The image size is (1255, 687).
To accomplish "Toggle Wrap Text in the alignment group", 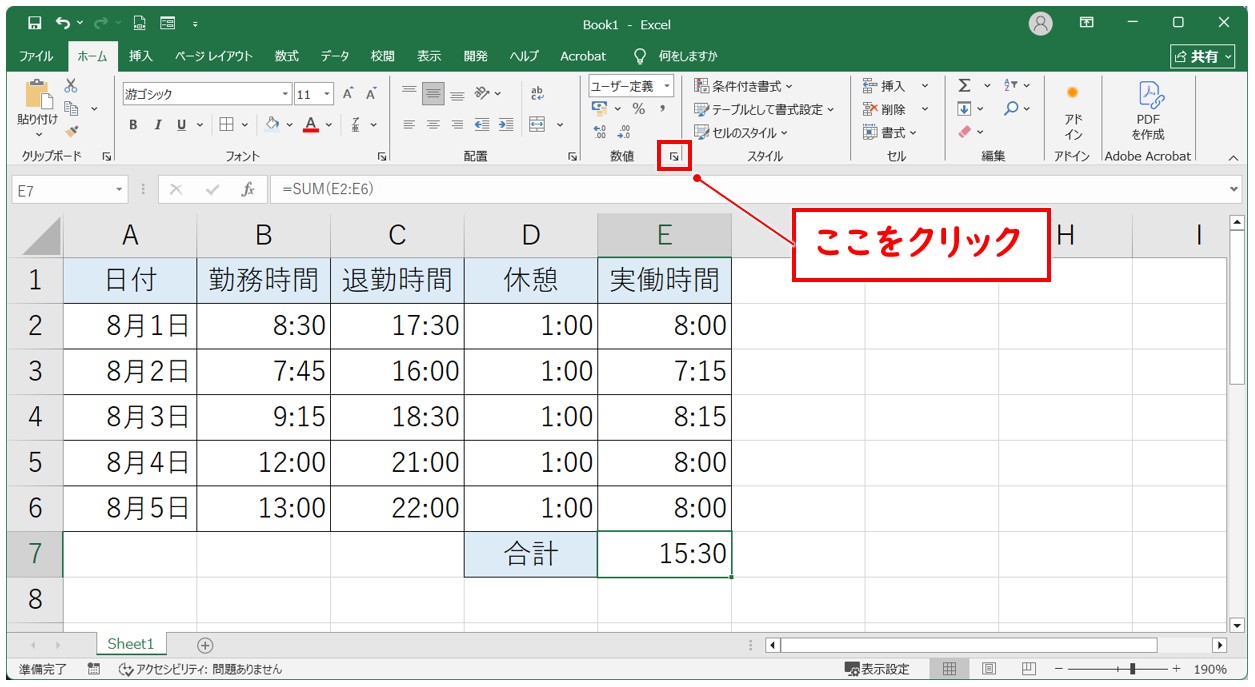I will (x=537, y=94).
